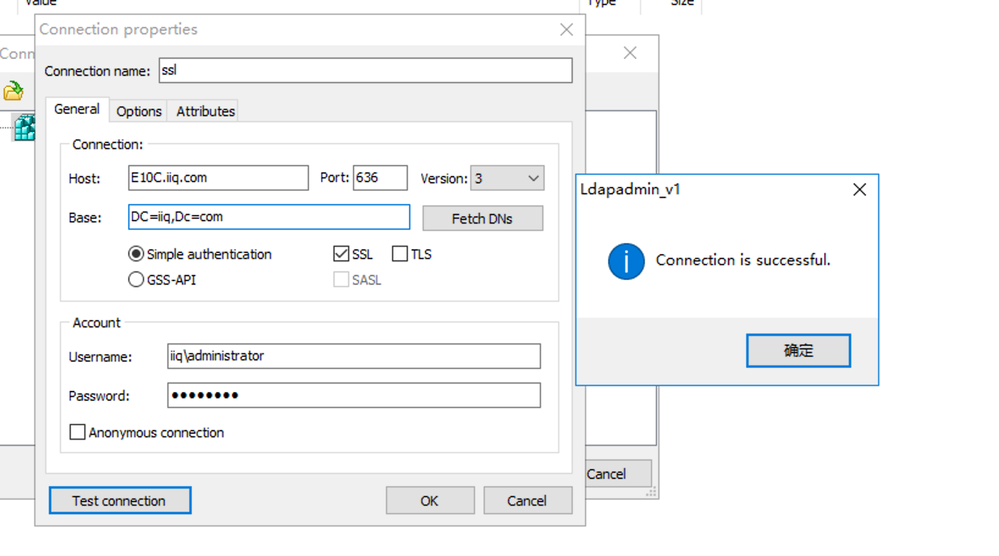Click OK in Connection properties
The height and width of the screenshot is (556, 999).
(429, 500)
